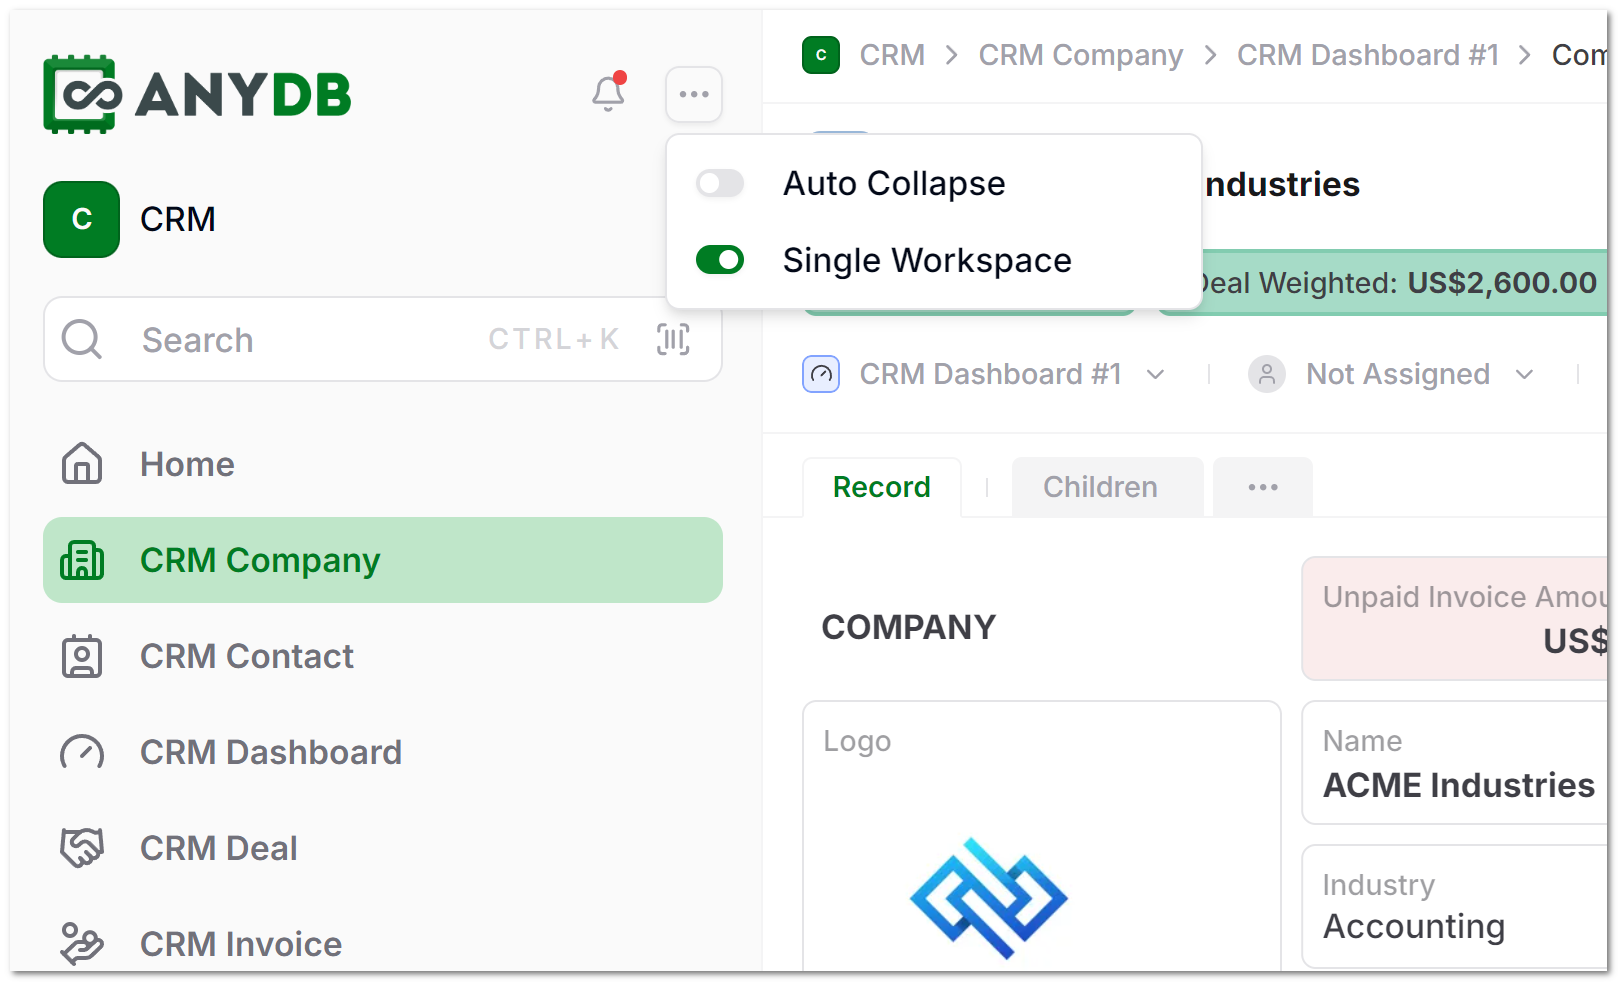Click the Home icon in sidebar

[x=82, y=464]
